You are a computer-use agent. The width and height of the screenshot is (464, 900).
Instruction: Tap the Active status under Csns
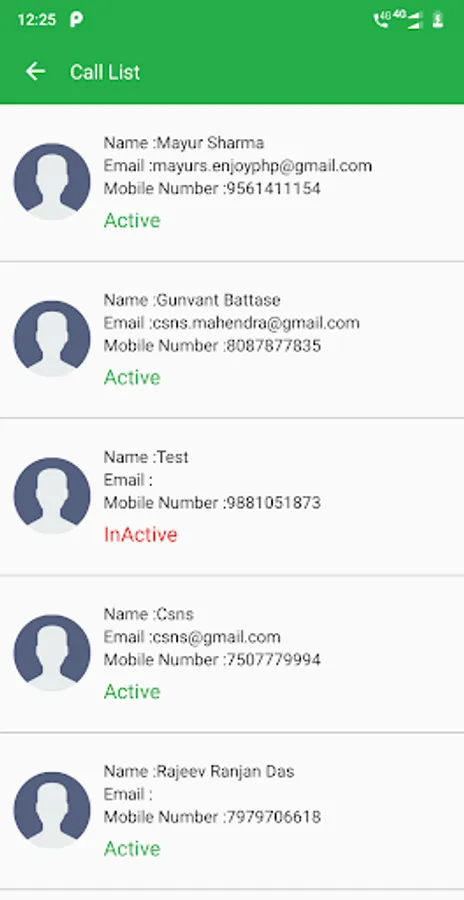click(x=132, y=692)
